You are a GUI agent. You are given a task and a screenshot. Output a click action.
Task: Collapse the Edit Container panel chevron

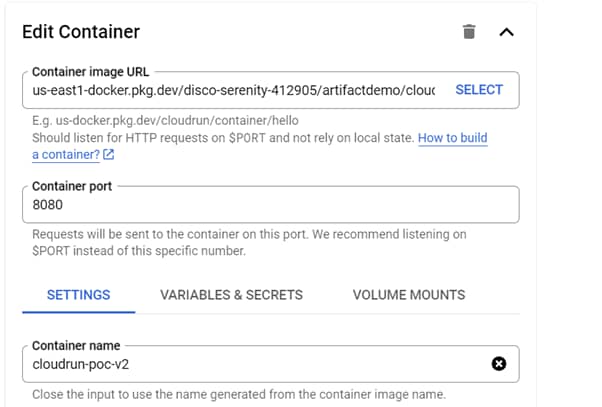[x=506, y=32]
